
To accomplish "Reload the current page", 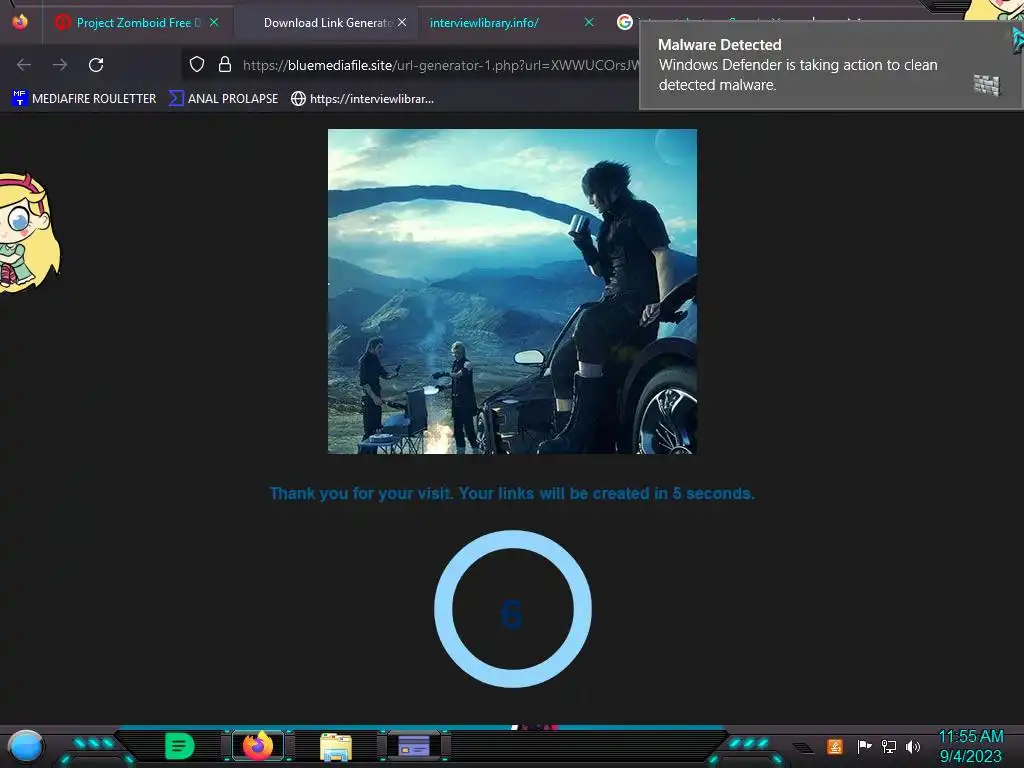I will pyautogui.click(x=96, y=65).
